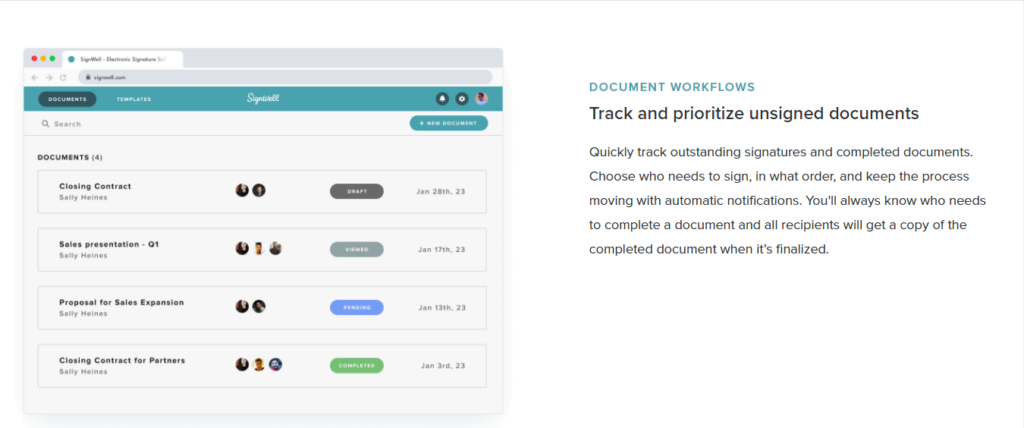This screenshot has height=428, width=1024.
Task: Click first avatar in Closing Contract row
Action: tap(242, 190)
